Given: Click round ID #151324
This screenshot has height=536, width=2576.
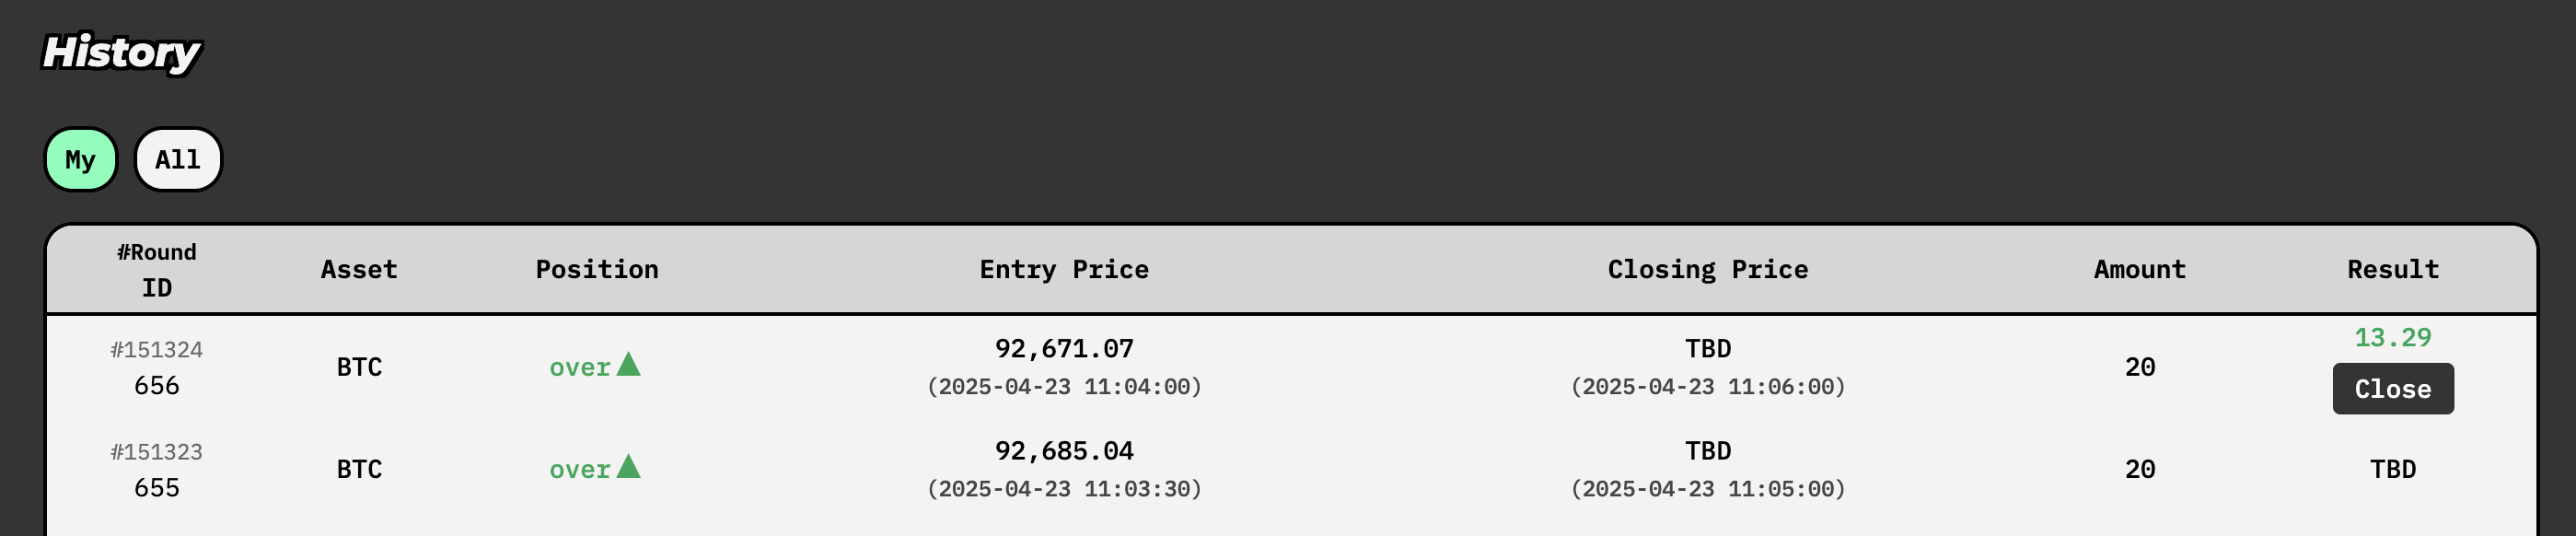Looking at the screenshot, I should pyautogui.click(x=157, y=350).
